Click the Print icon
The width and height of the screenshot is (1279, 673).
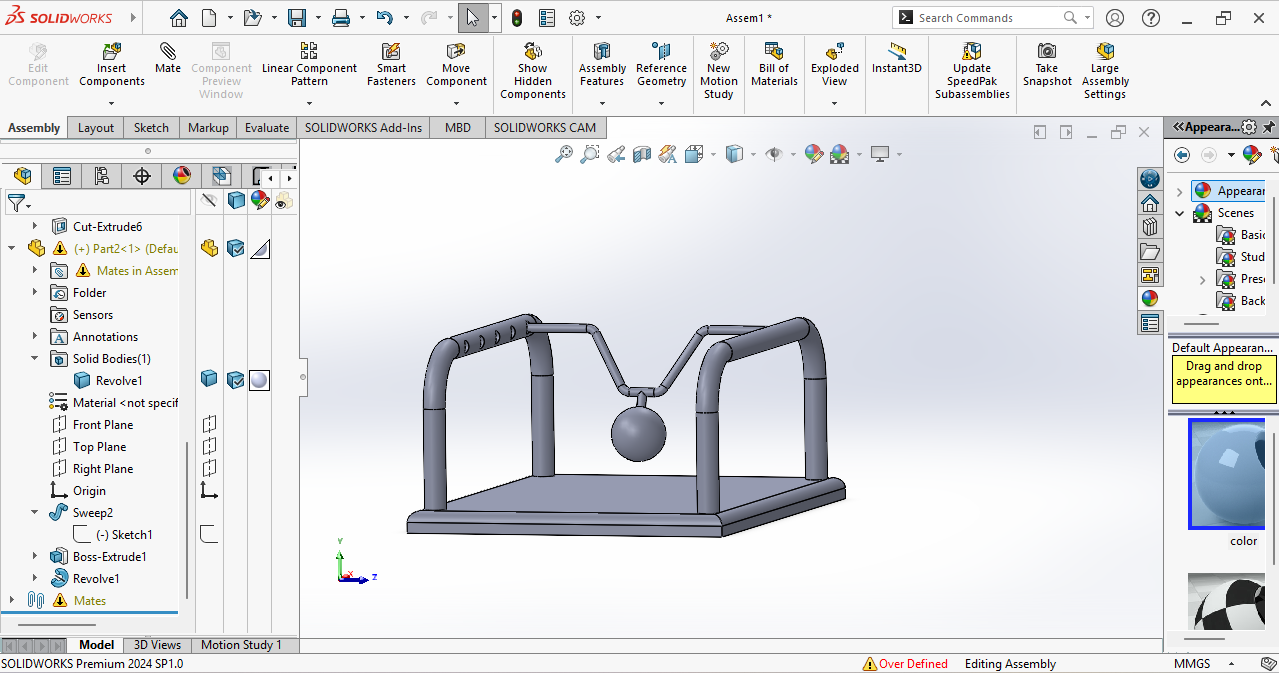pyautogui.click(x=341, y=18)
